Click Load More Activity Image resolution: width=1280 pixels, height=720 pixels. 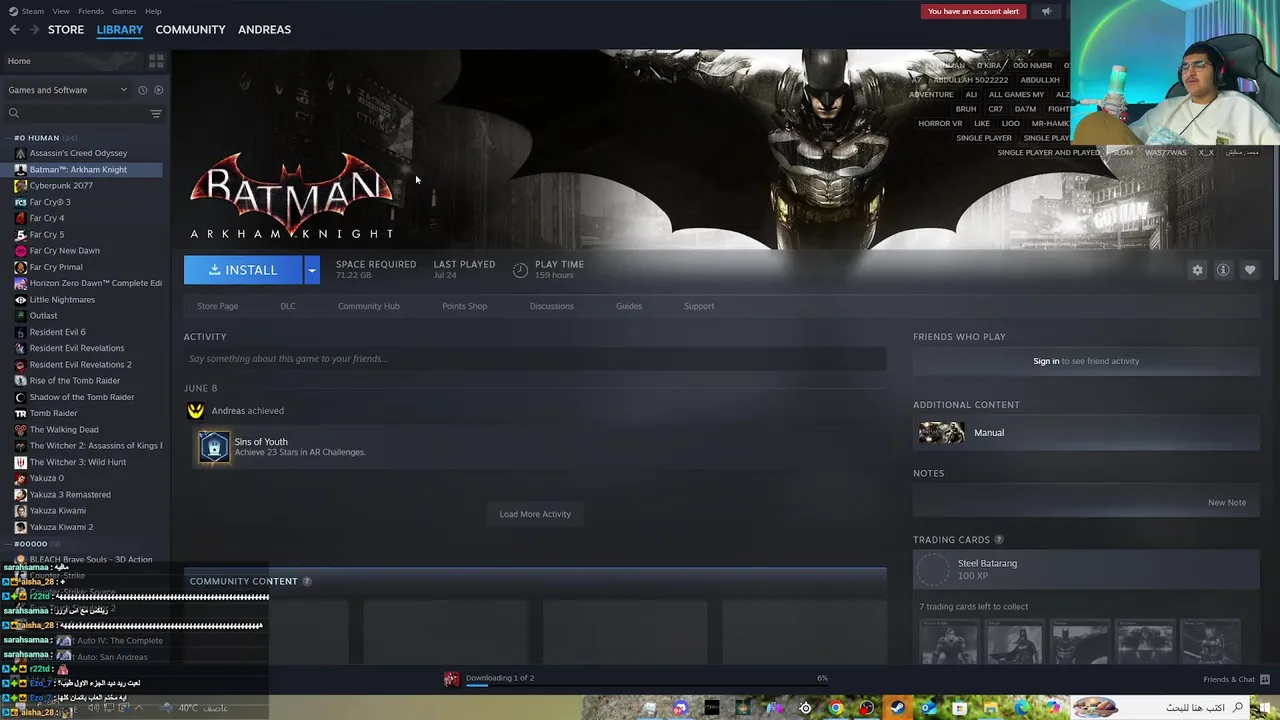(x=535, y=514)
